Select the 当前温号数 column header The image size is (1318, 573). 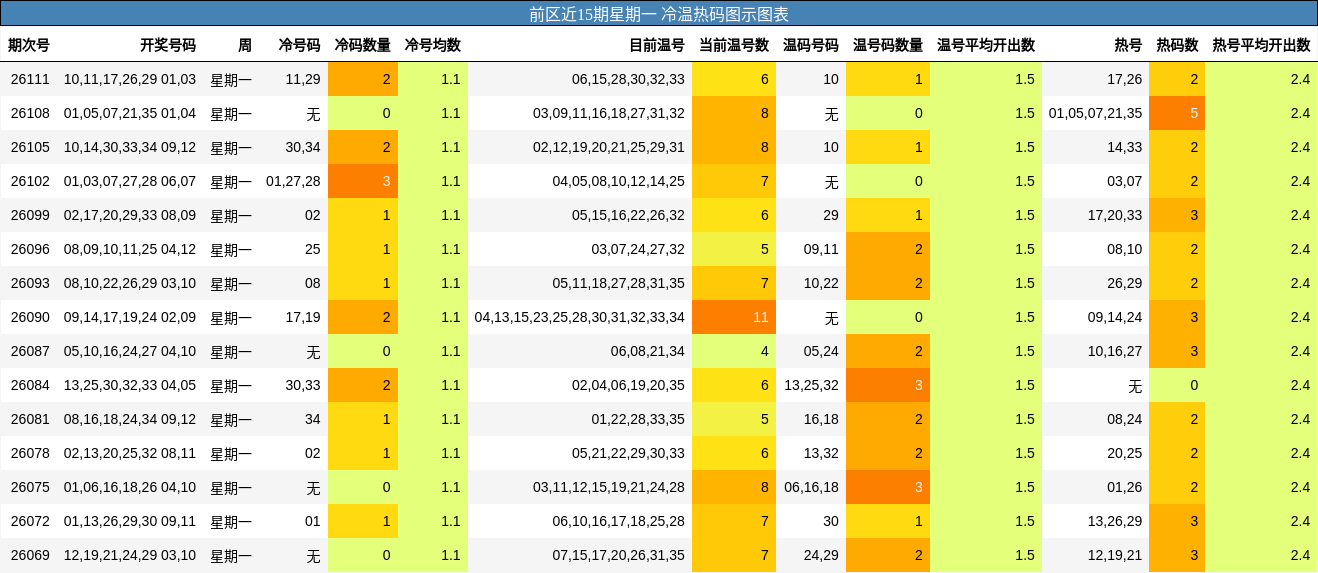tap(734, 45)
